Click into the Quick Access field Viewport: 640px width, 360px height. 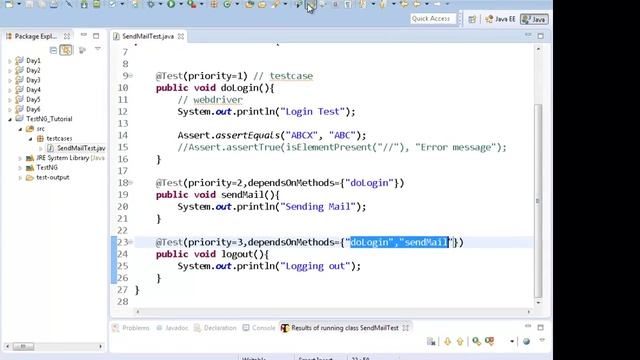click(433, 18)
